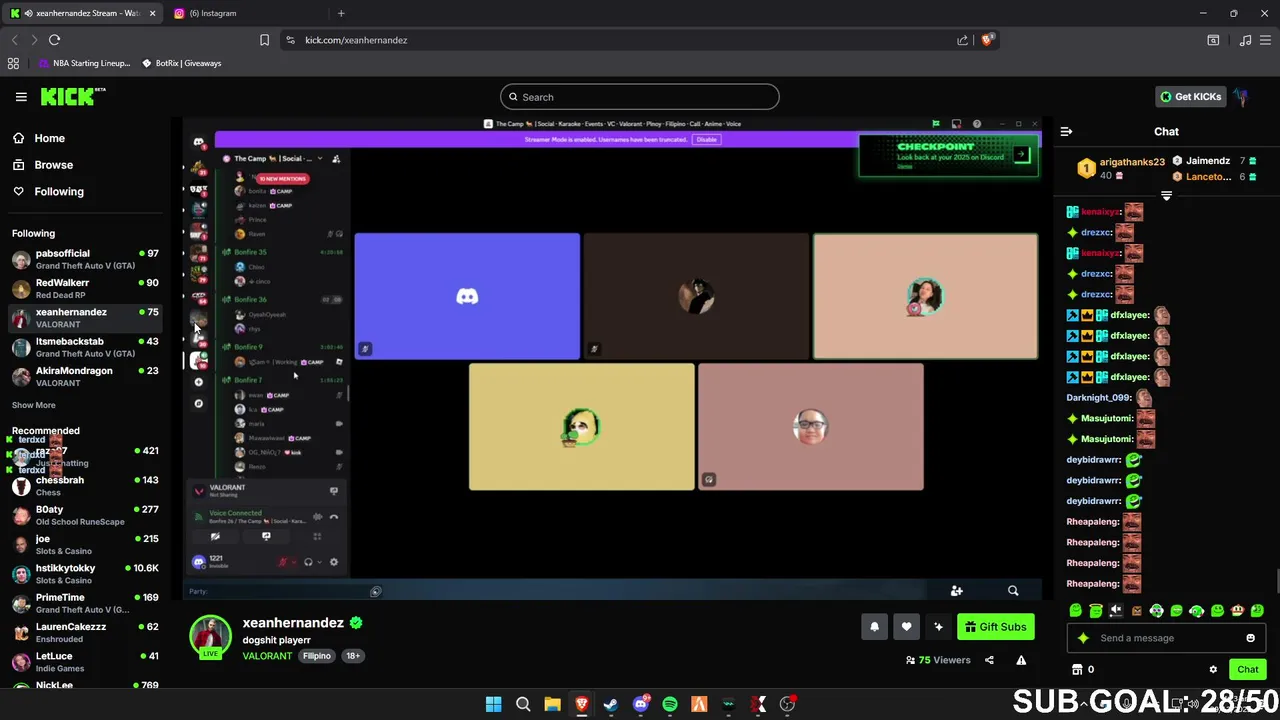This screenshot has height=720, width=1280.
Task: Expand the Show More following list
Action: [x=34, y=405]
